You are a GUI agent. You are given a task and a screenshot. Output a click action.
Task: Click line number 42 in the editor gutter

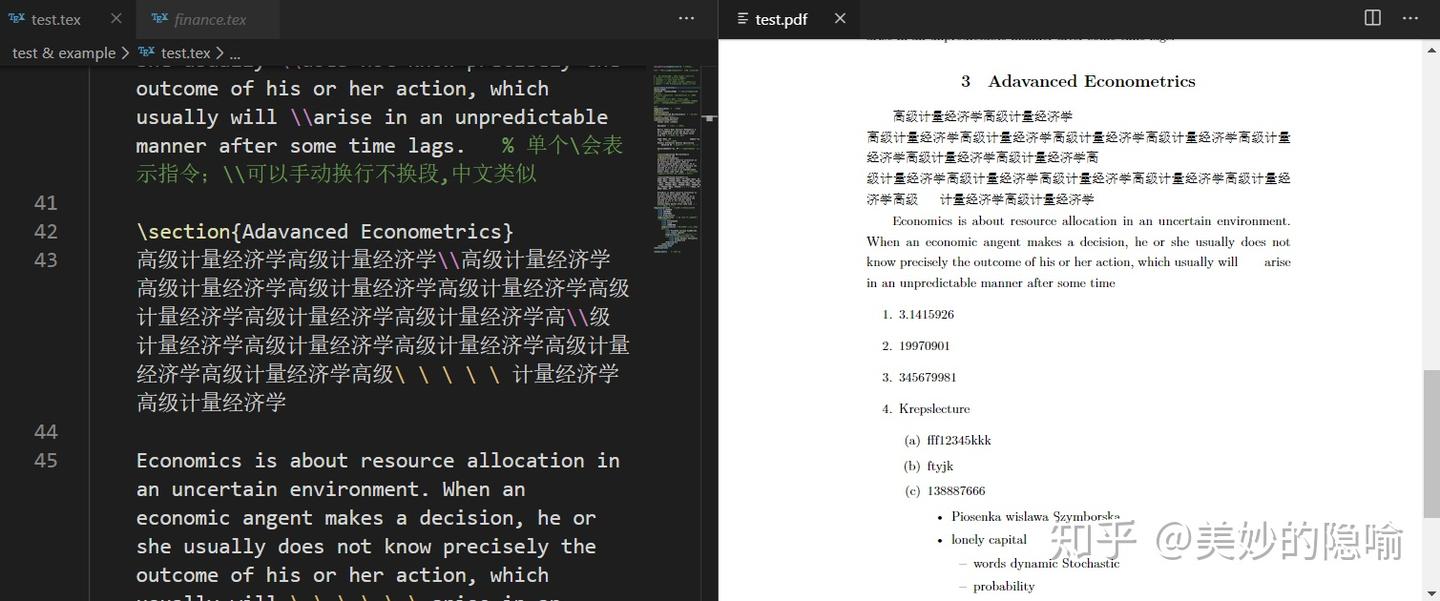(46, 231)
